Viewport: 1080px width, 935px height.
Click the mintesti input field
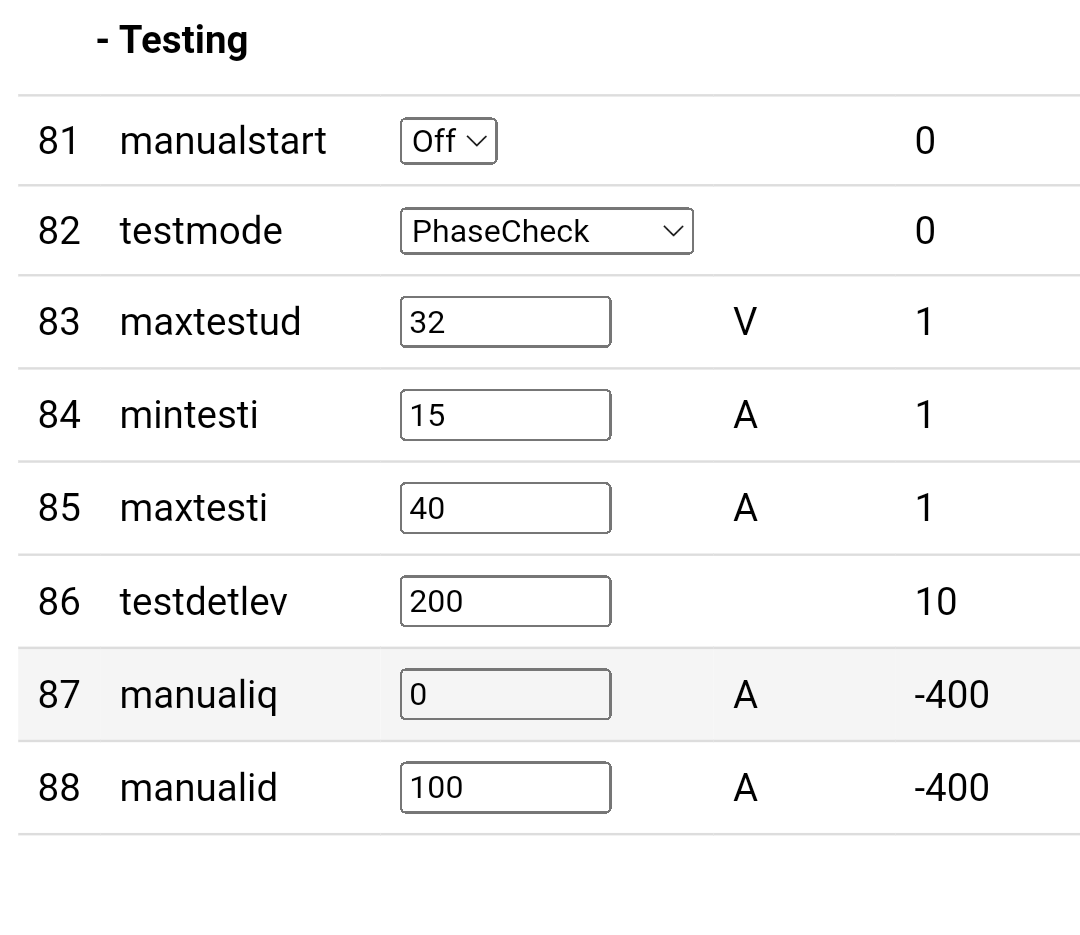point(505,415)
